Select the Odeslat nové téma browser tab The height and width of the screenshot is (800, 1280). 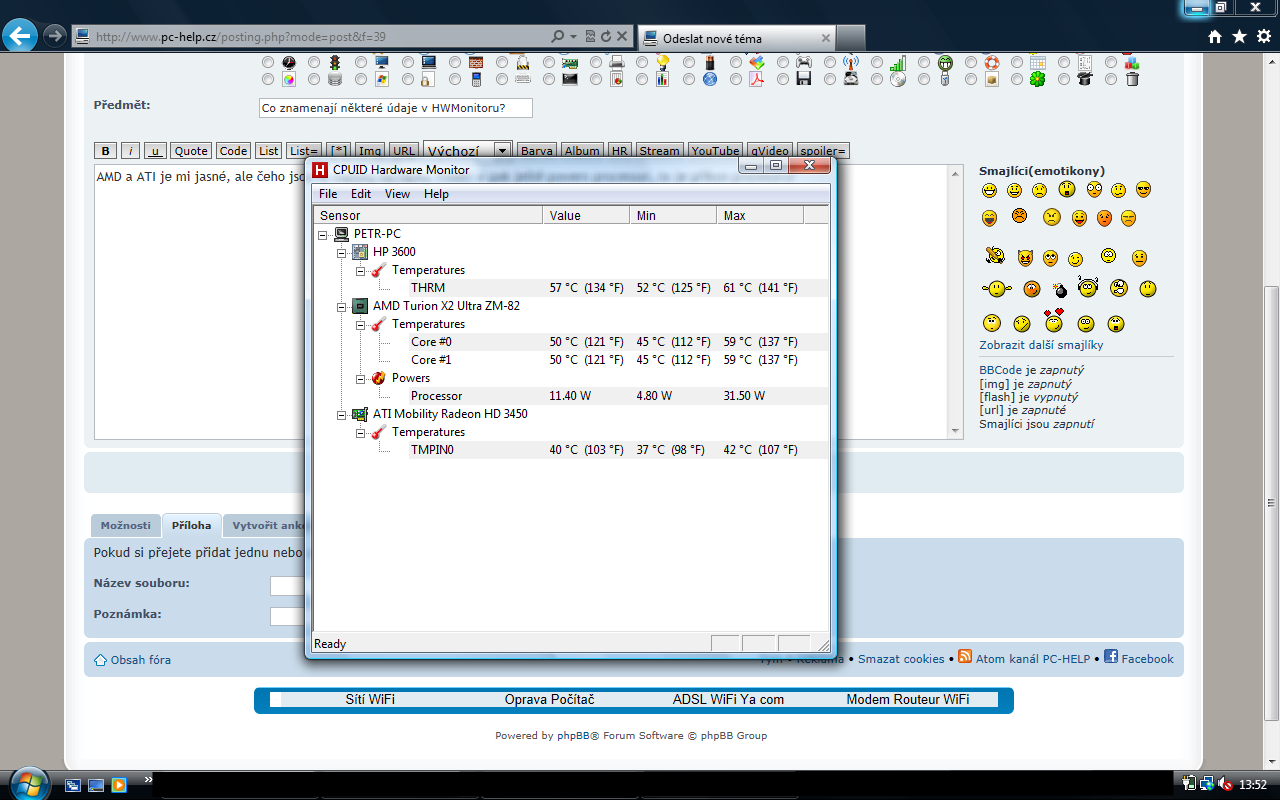pos(735,38)
